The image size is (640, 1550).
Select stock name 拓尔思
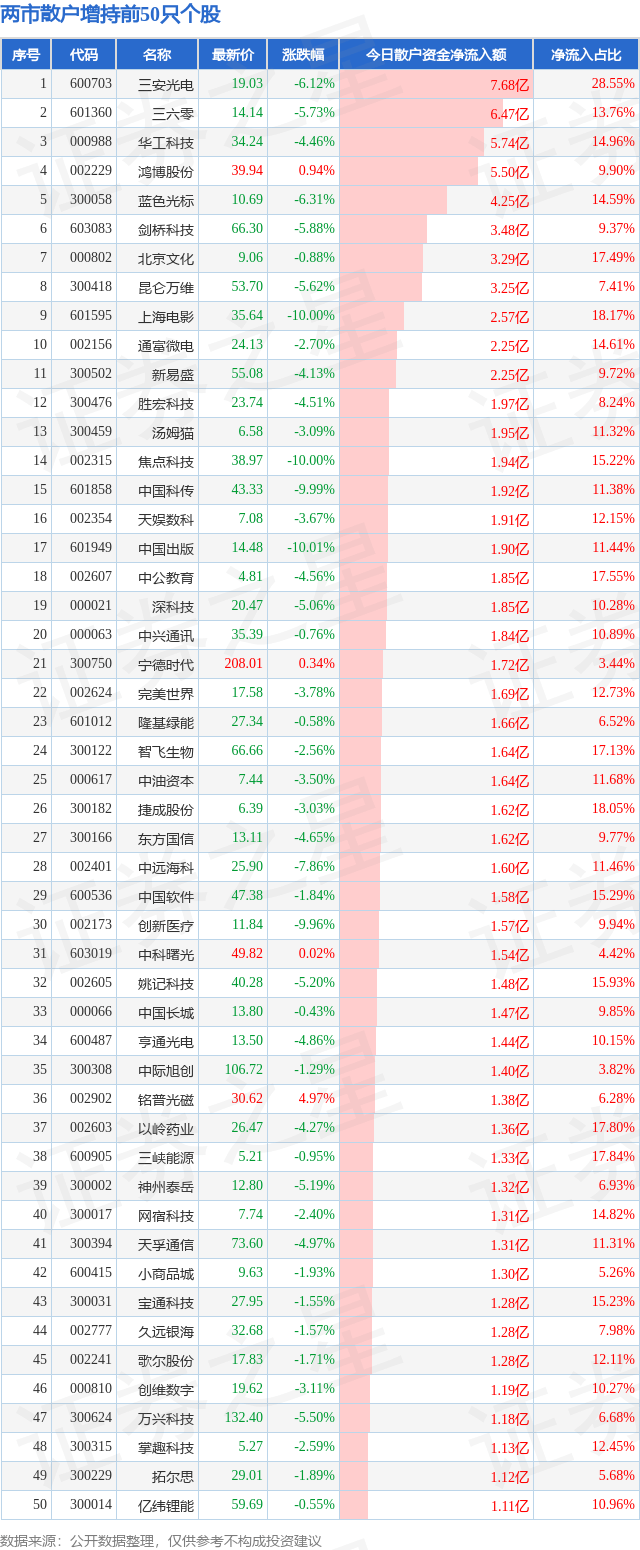173,1476
